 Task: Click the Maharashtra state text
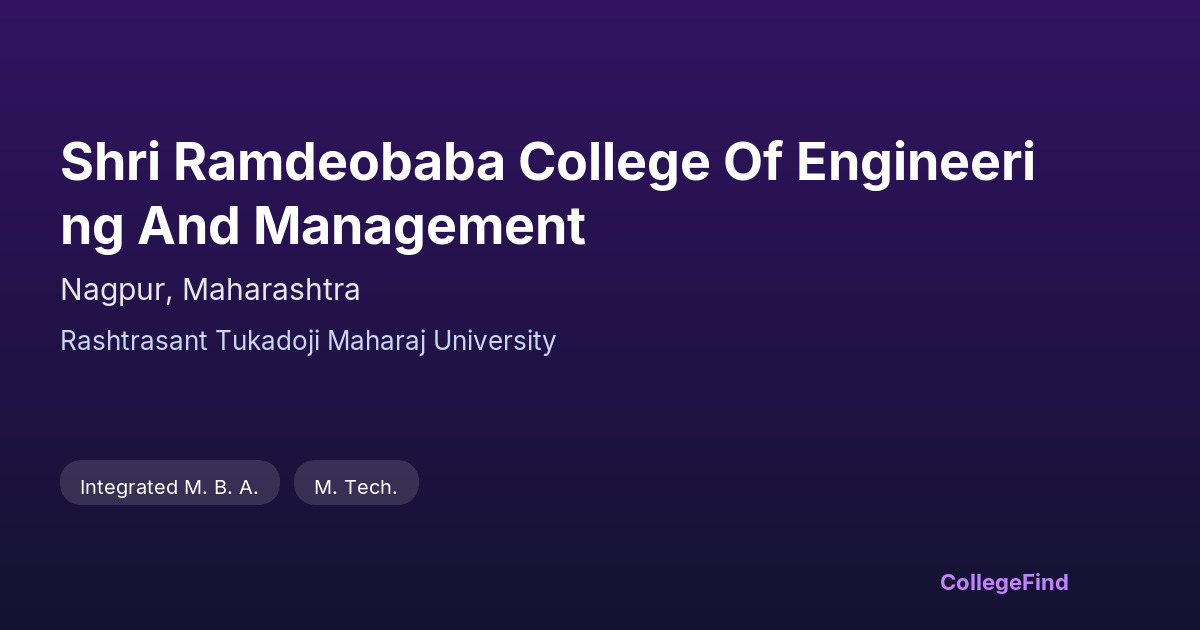pyautogui.click(x=271, y=290)
